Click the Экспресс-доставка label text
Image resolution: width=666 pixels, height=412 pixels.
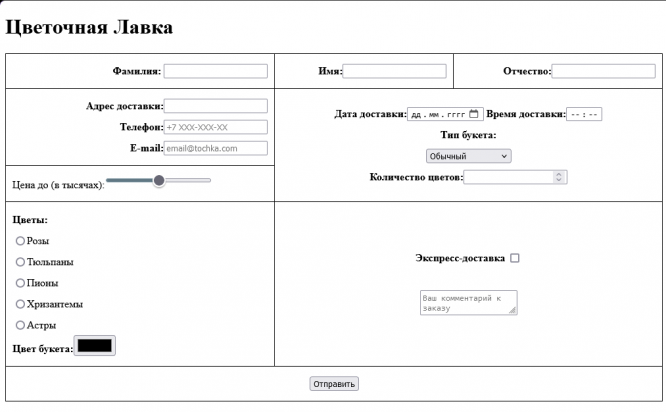click(x=460, y=258)
